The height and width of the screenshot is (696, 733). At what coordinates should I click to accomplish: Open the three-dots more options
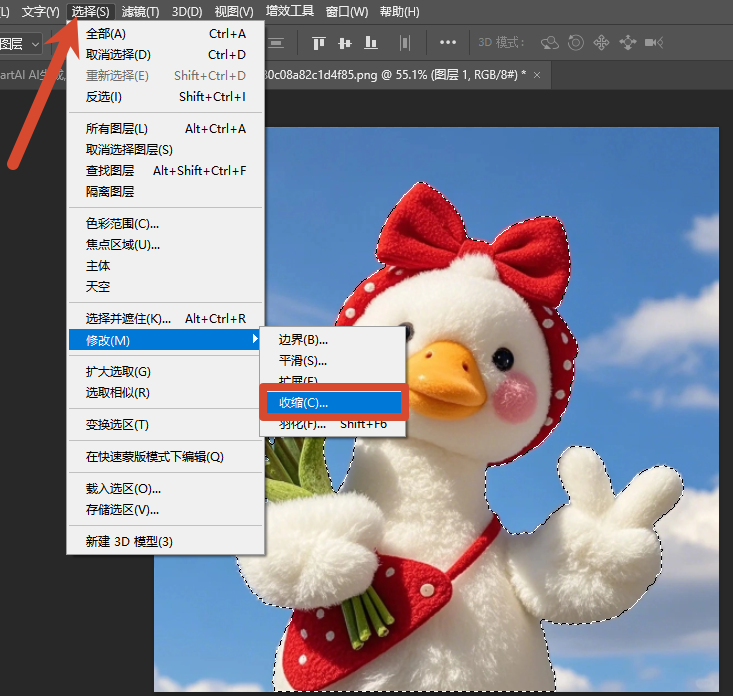coord(448,43)
